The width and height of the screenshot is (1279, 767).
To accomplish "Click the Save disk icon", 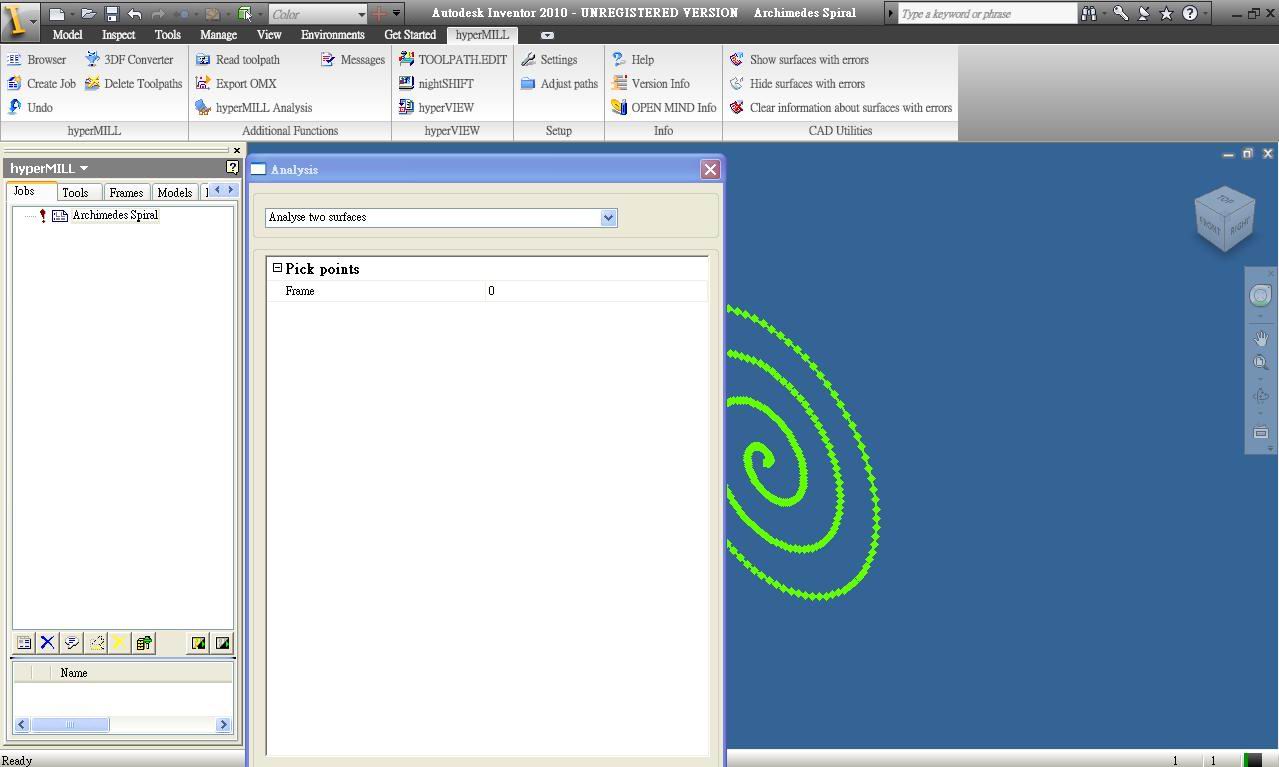I will point(112,14).
